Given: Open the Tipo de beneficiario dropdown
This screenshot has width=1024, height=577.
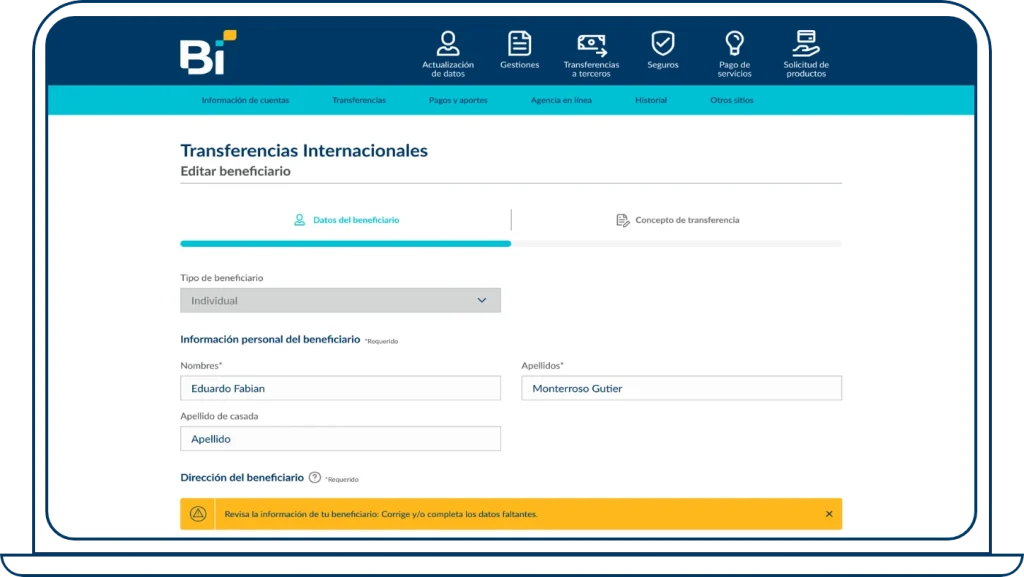Looking at the screenshot, I should click(340, 299).
